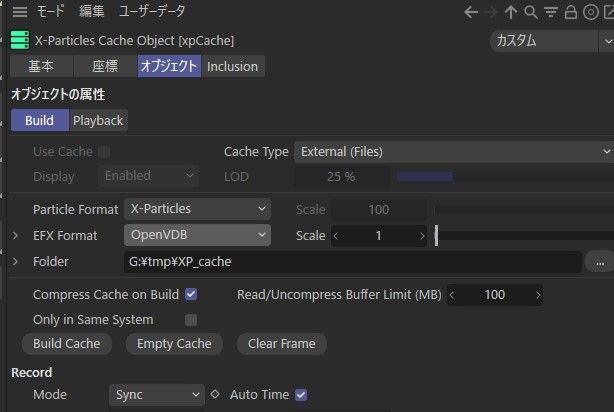Open the Cache Type dropdown
This screenshot has width=614, height=412.
[x=454, y=152]
